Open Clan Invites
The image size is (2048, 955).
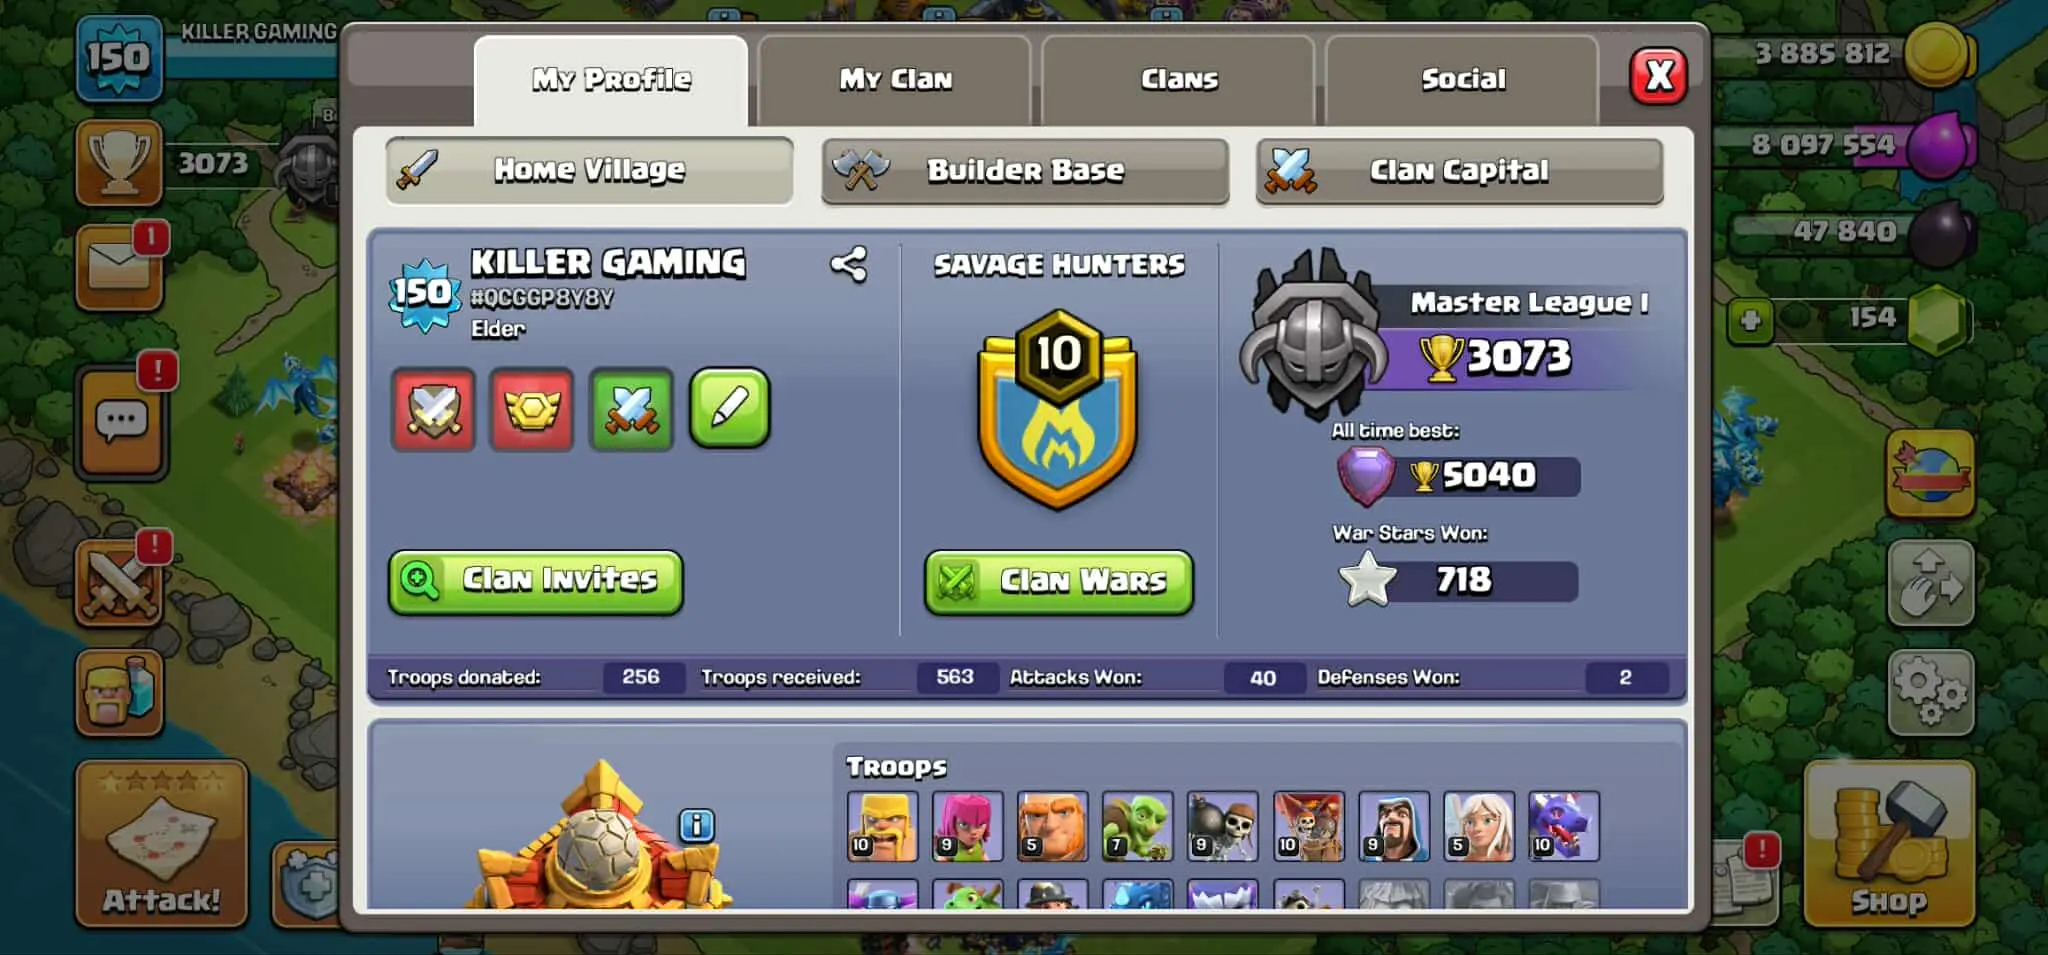[x=536, y=581]
